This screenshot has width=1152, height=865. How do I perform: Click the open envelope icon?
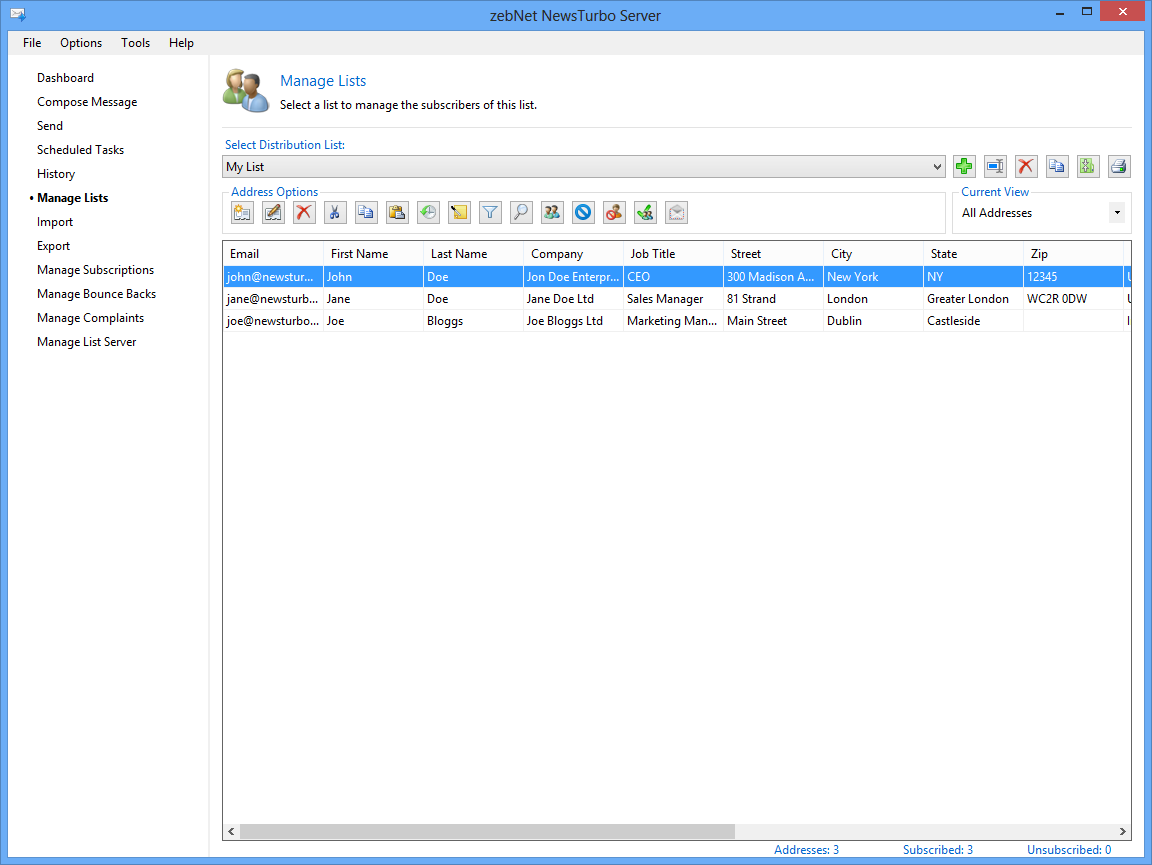(676, 212)
